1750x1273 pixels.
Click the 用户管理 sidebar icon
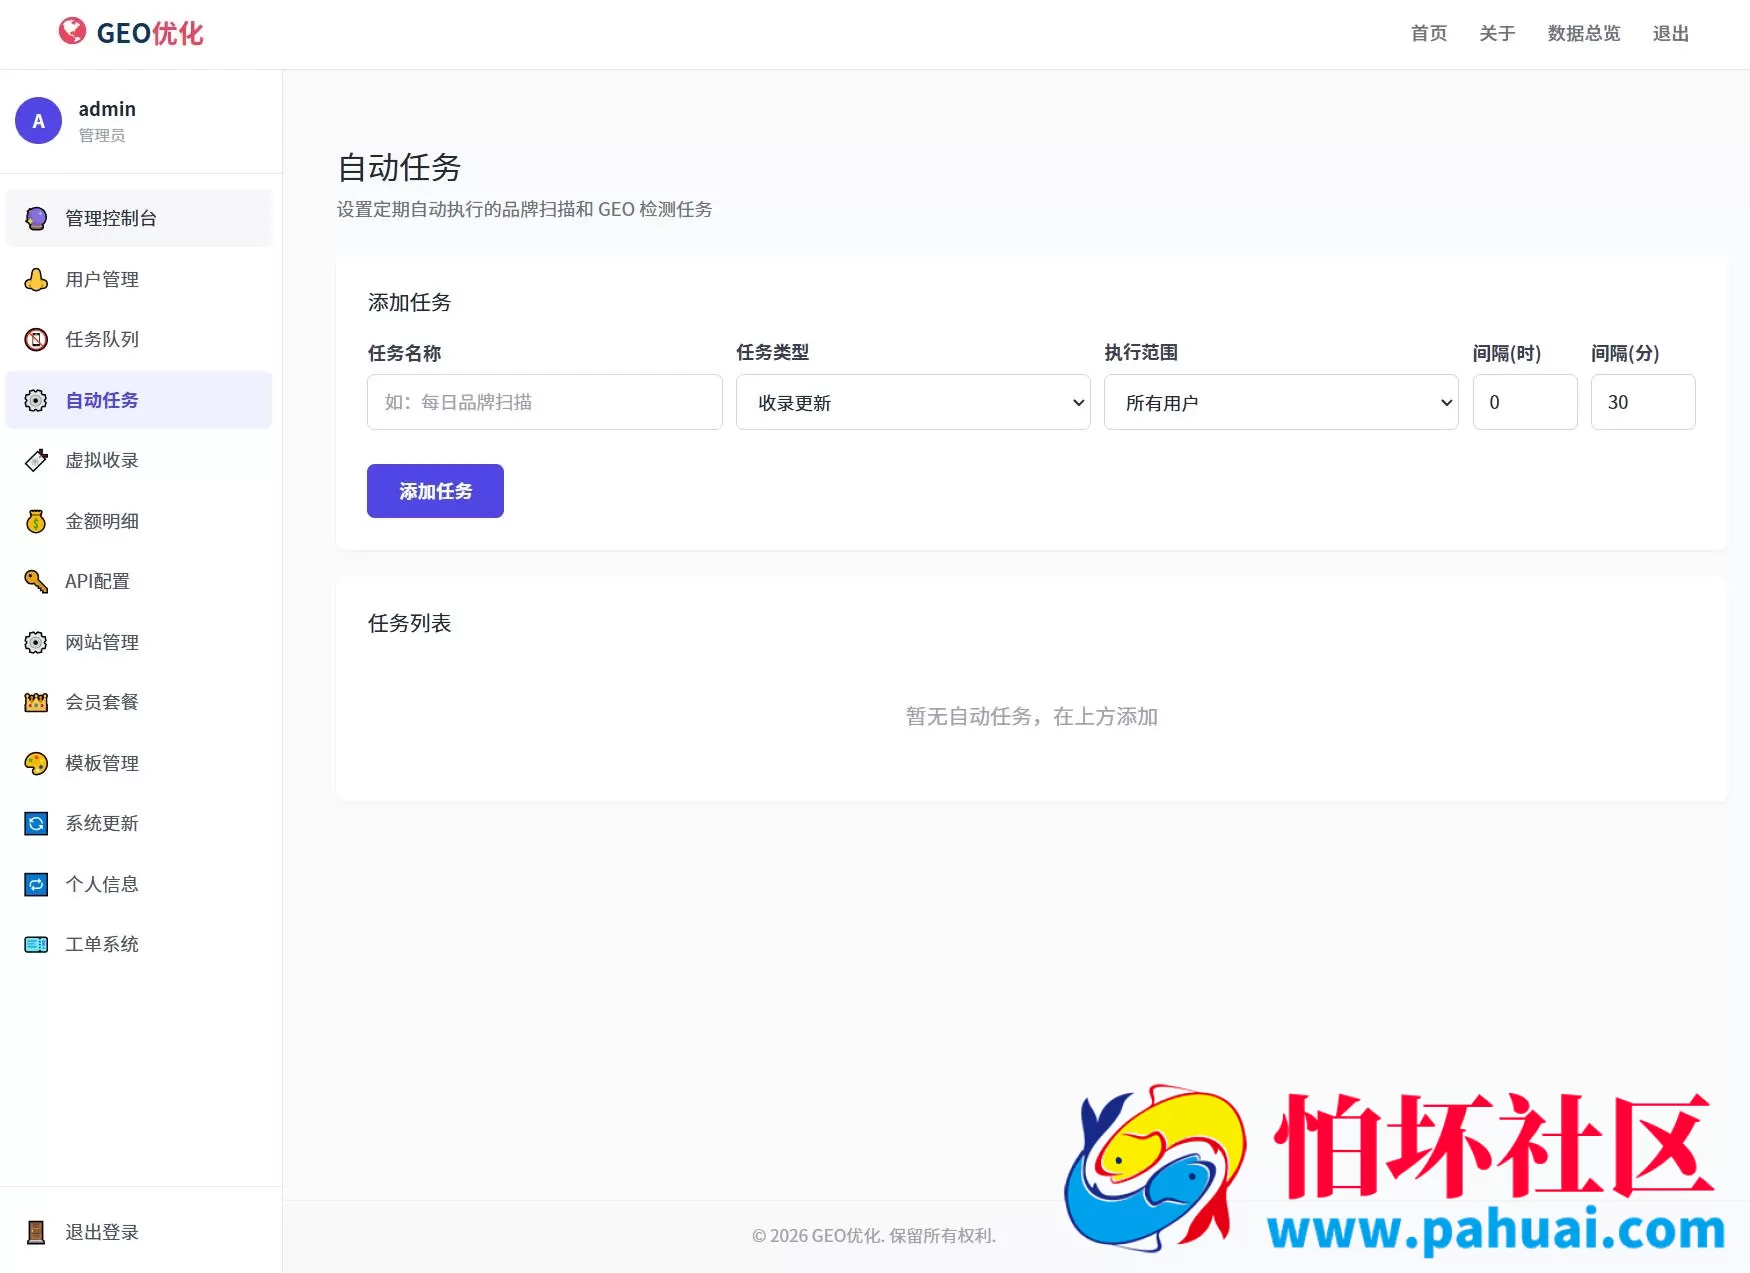pos(36,279)
